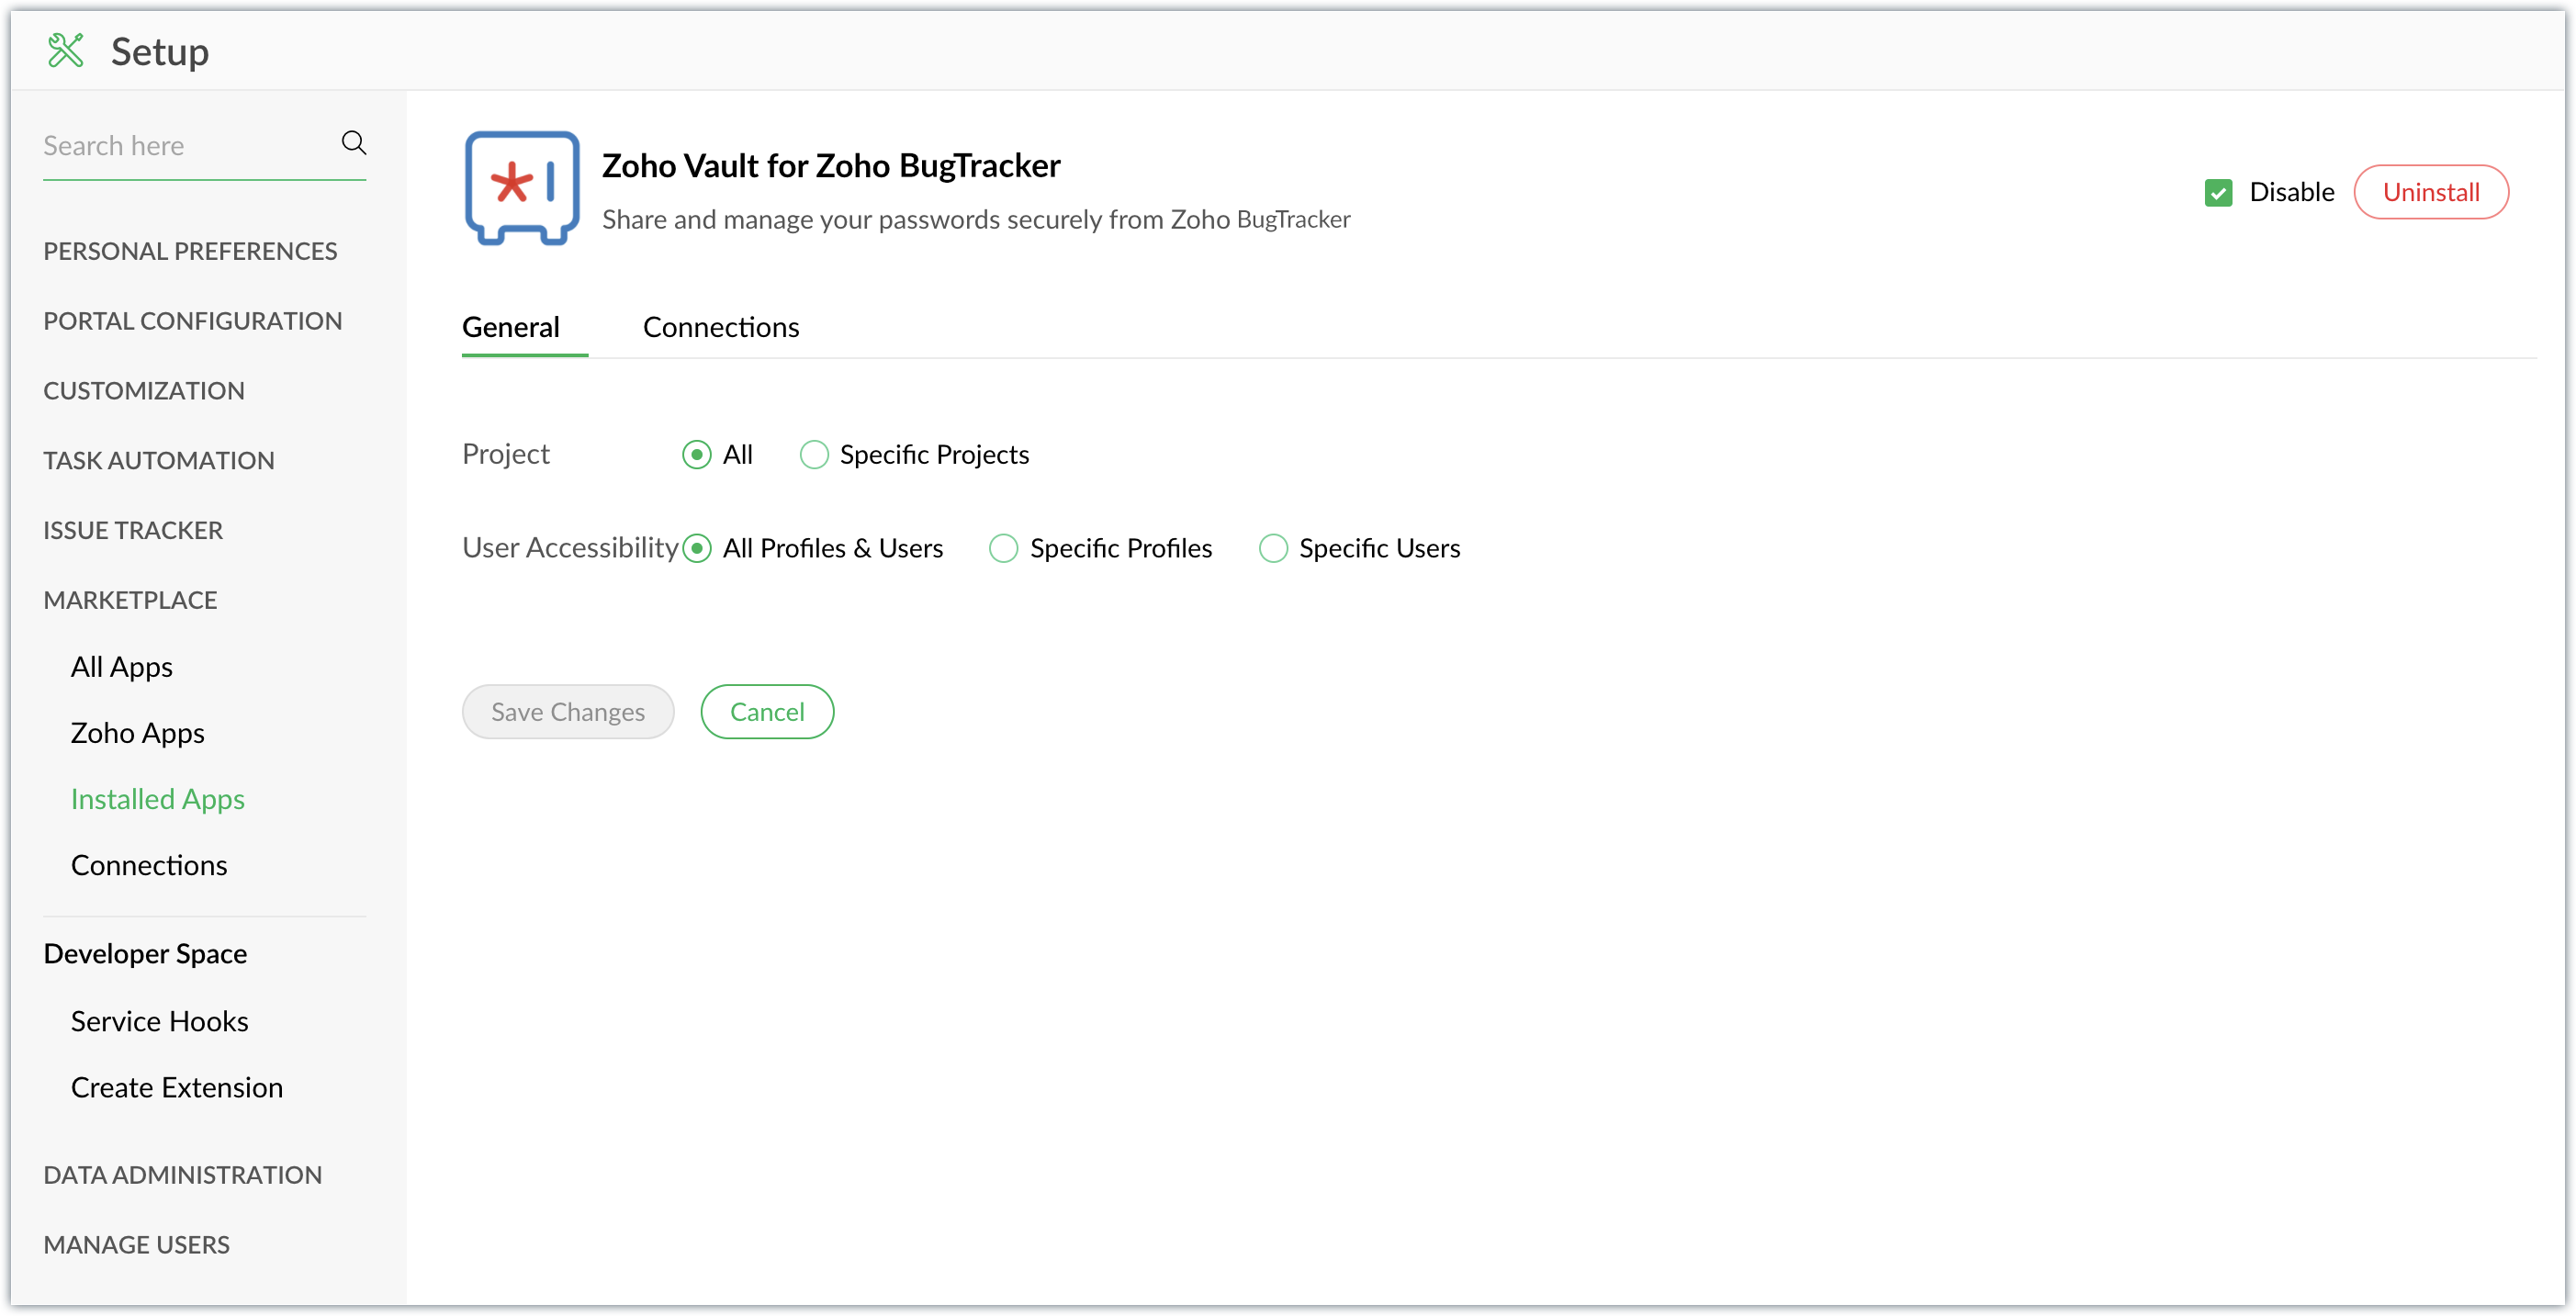
Task: Toggle the Disable checkbox
Action: click(2217, 192)
